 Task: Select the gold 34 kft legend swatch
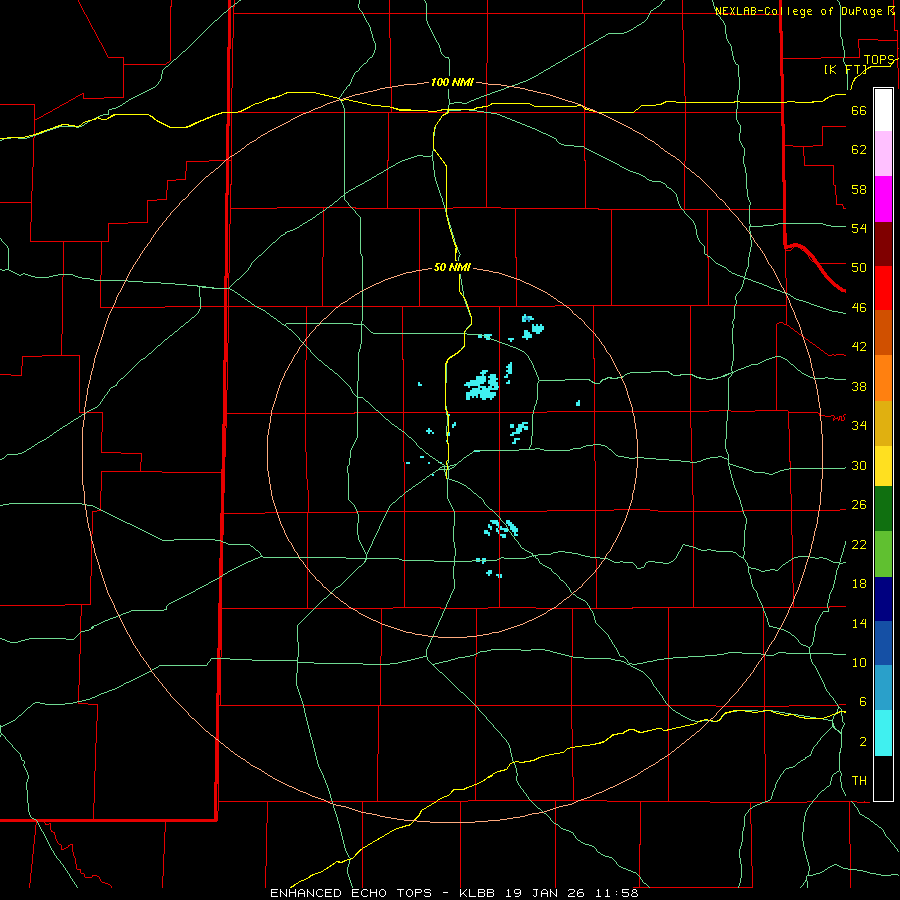883,423
